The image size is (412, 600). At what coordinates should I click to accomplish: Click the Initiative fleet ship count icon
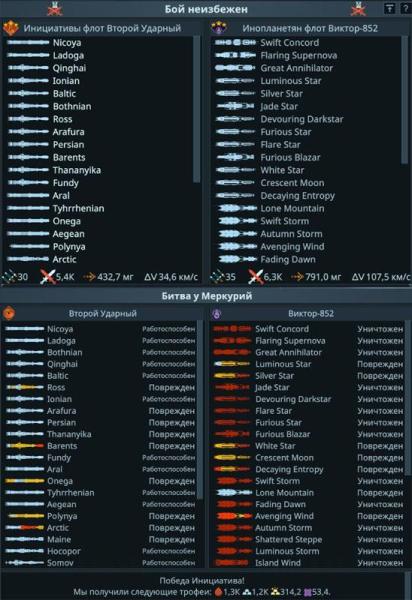tap(8, 276)
